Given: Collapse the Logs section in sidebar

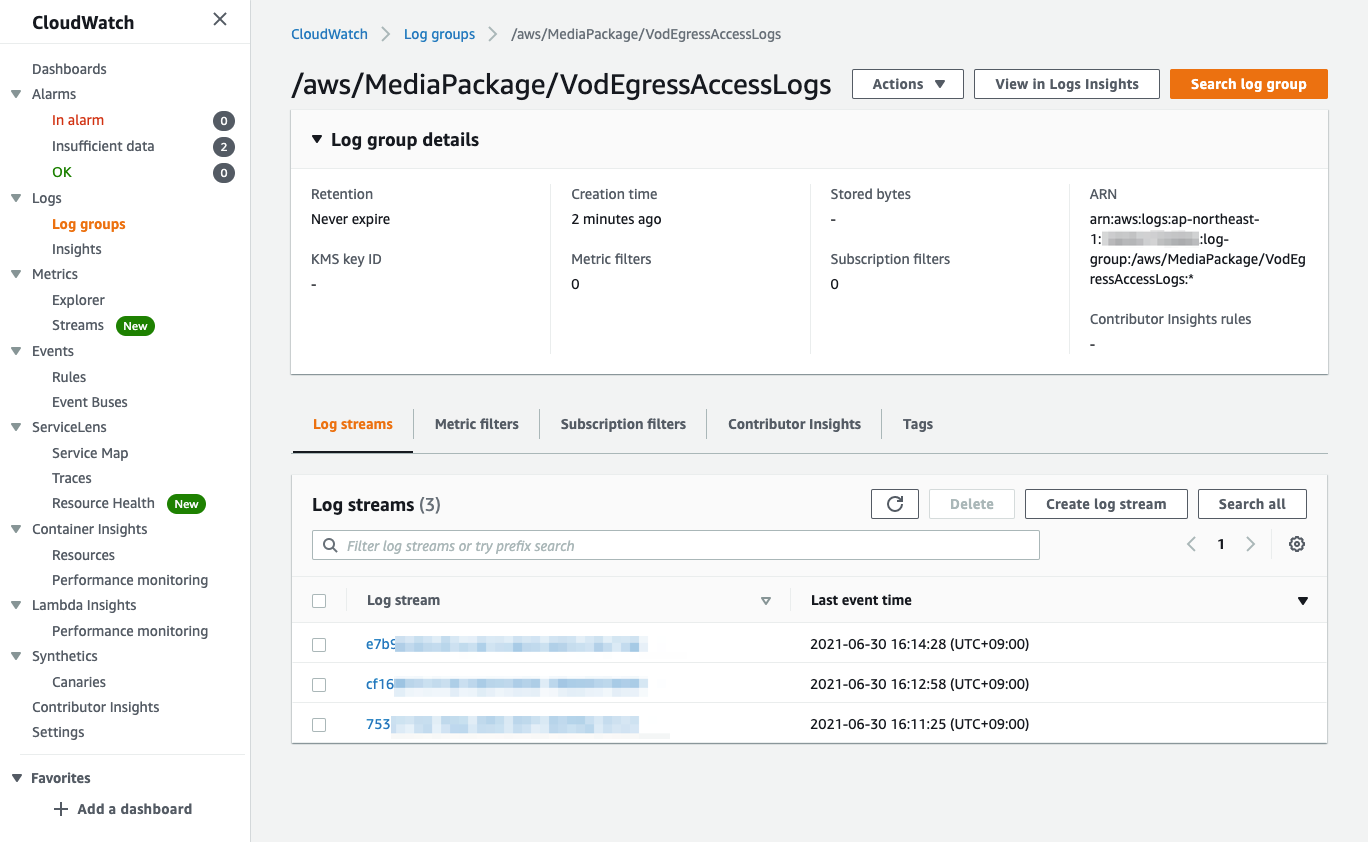Looking at the screenshot, I should [16, 198].
